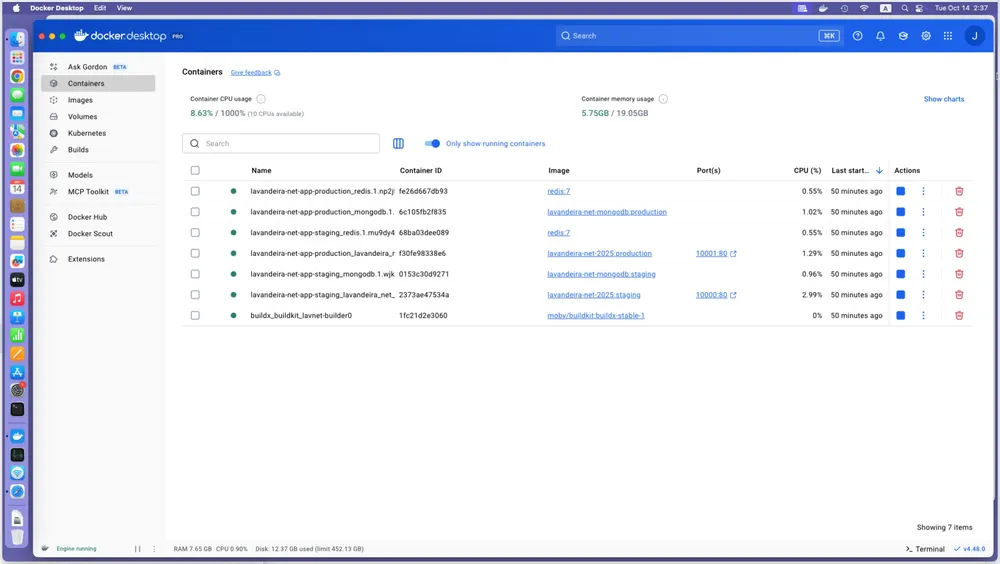Open the column layout manager icon

398,144
